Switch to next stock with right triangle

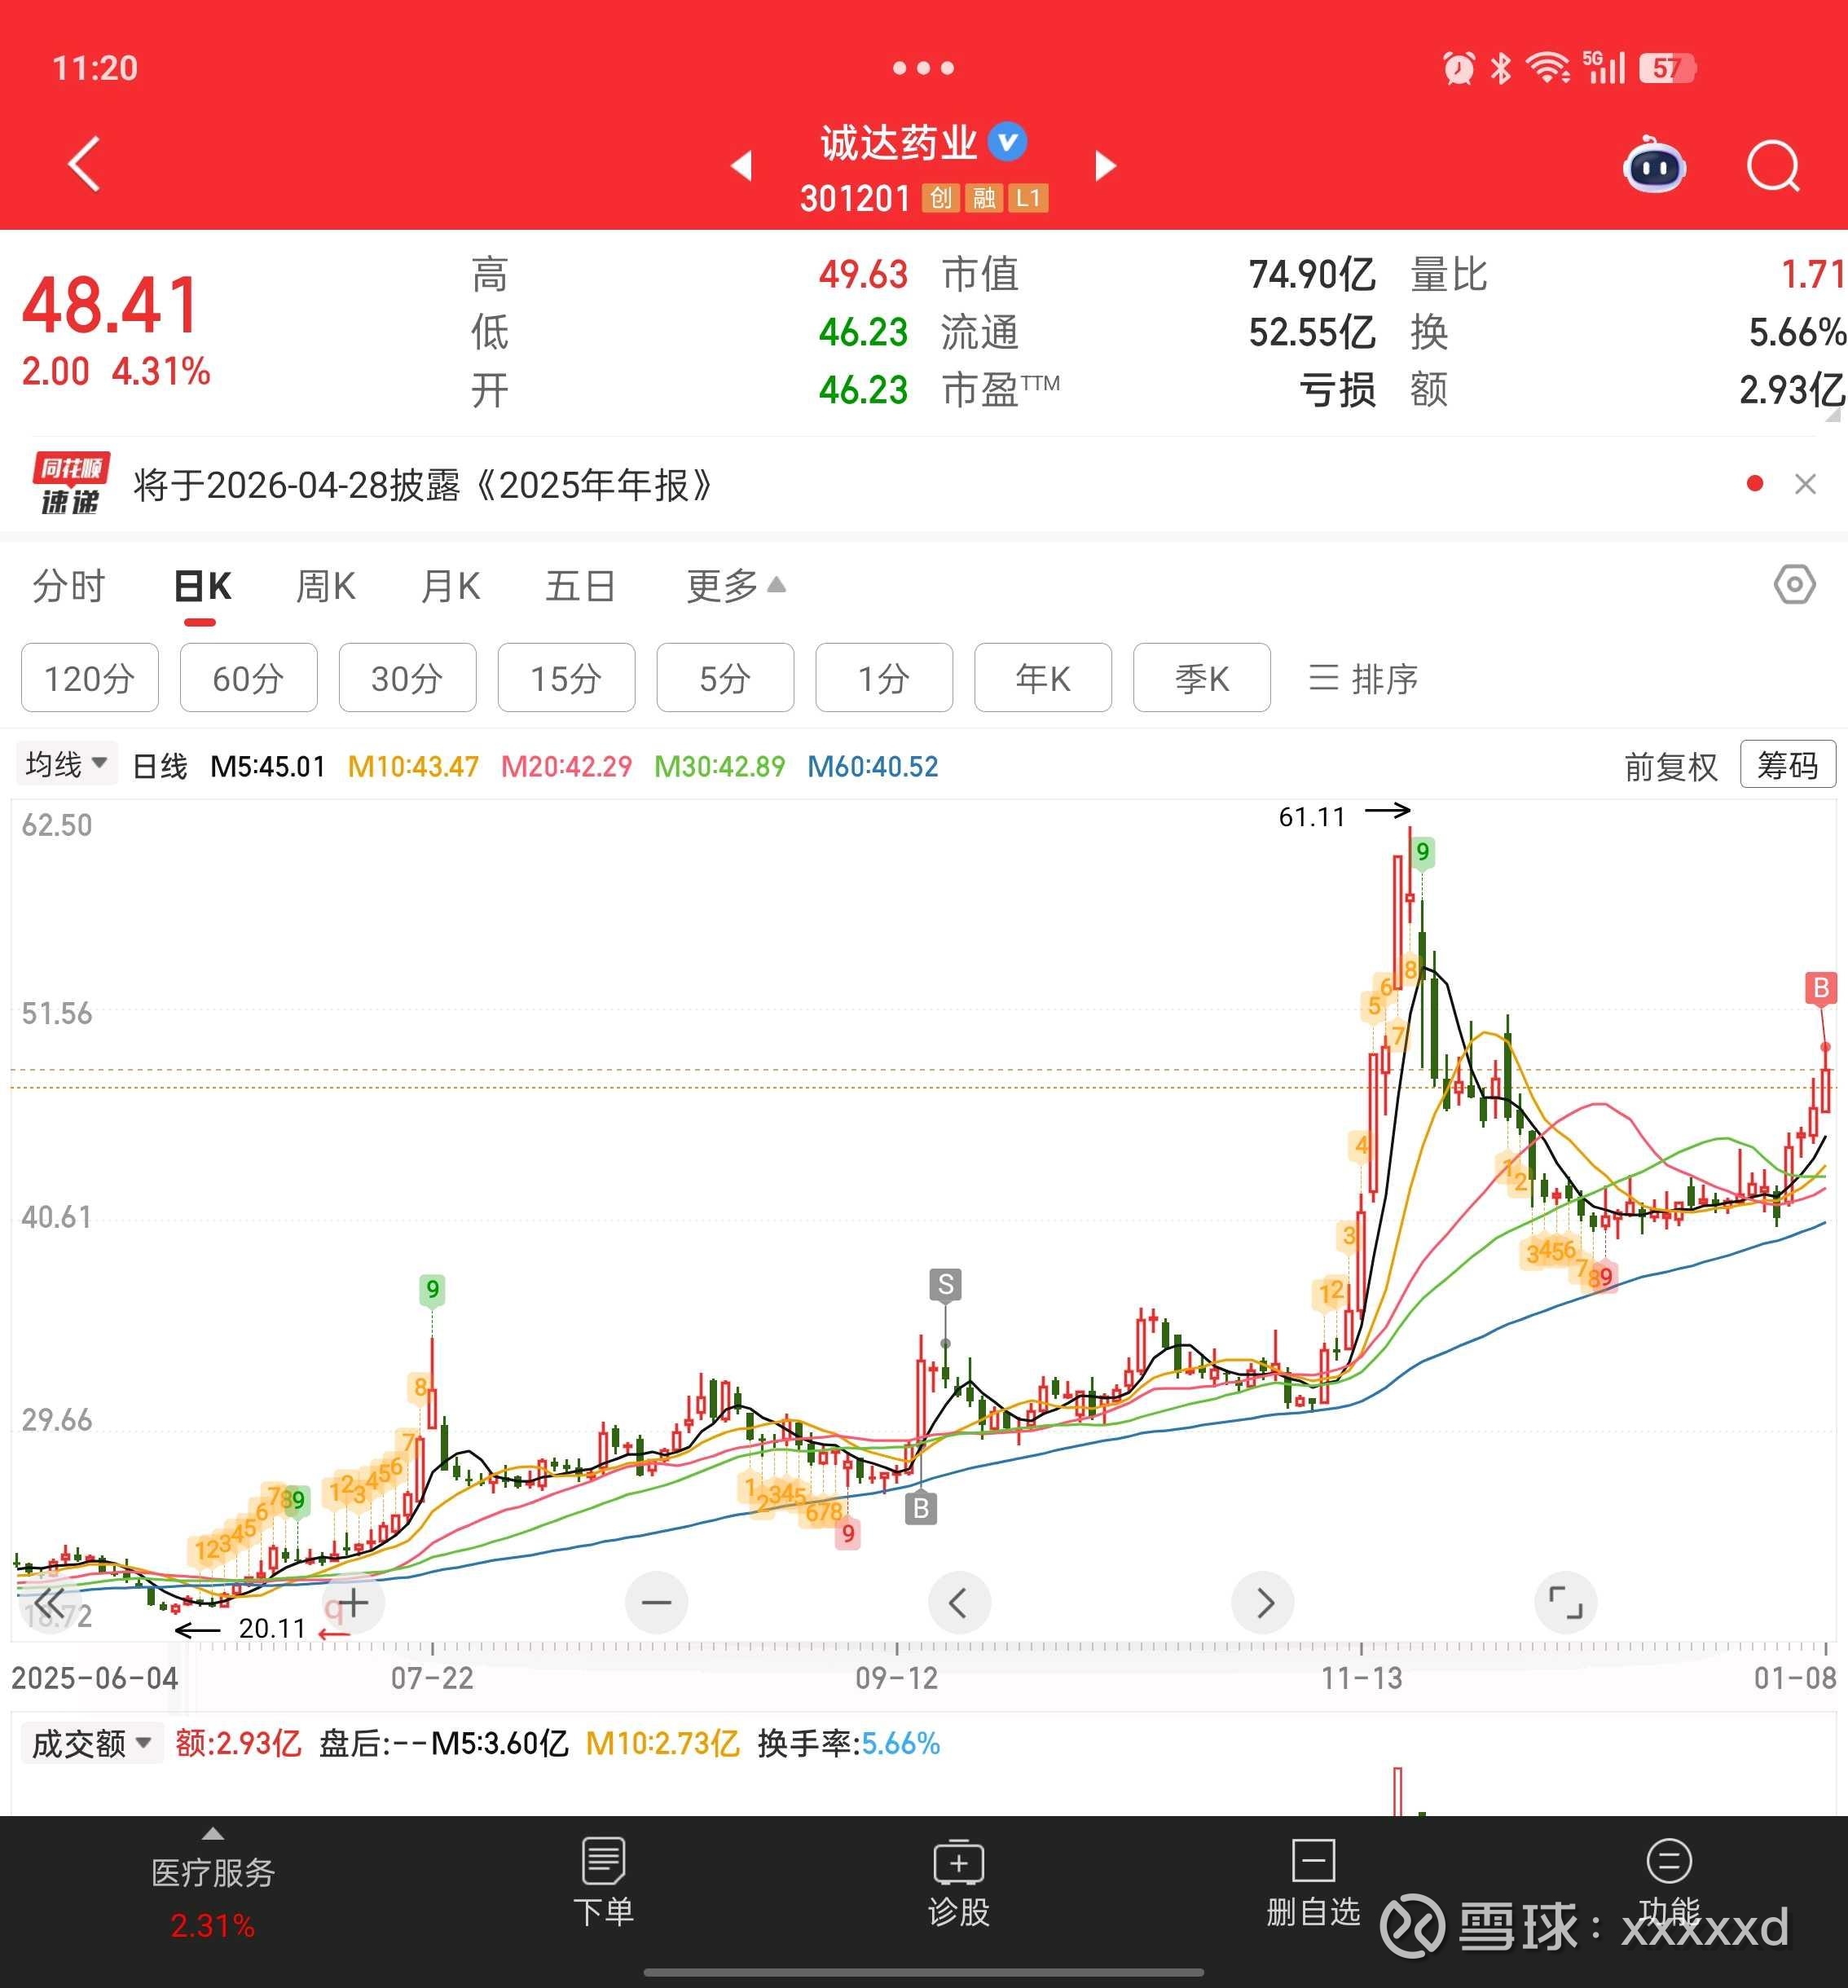[1105, 166]
